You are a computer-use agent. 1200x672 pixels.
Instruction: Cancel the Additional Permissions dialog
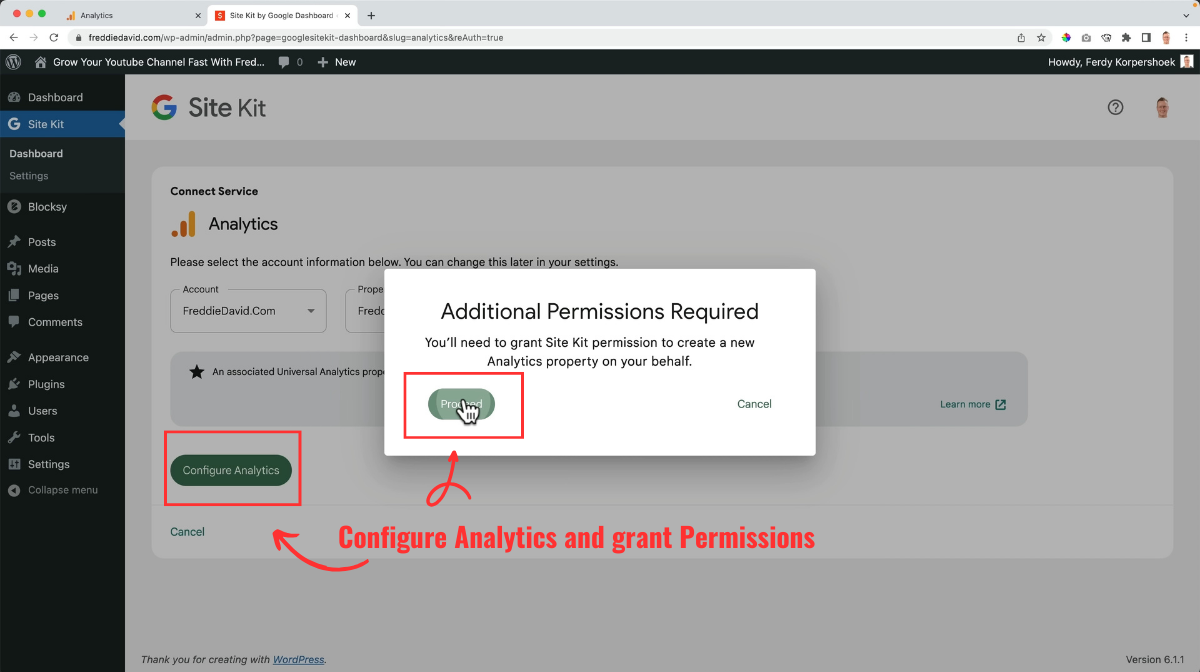(x=754, y=404)
